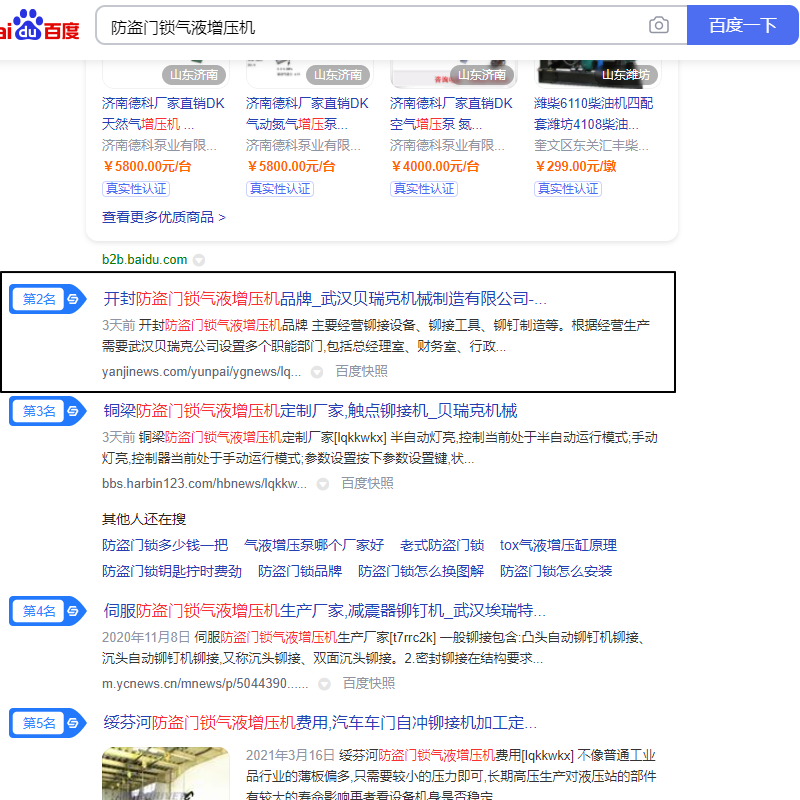Image resolution: width=800 pixels, height=800 pixels.
Task: Click the camera image search icon
Action: pyautogui.click(x=659, y=25)
